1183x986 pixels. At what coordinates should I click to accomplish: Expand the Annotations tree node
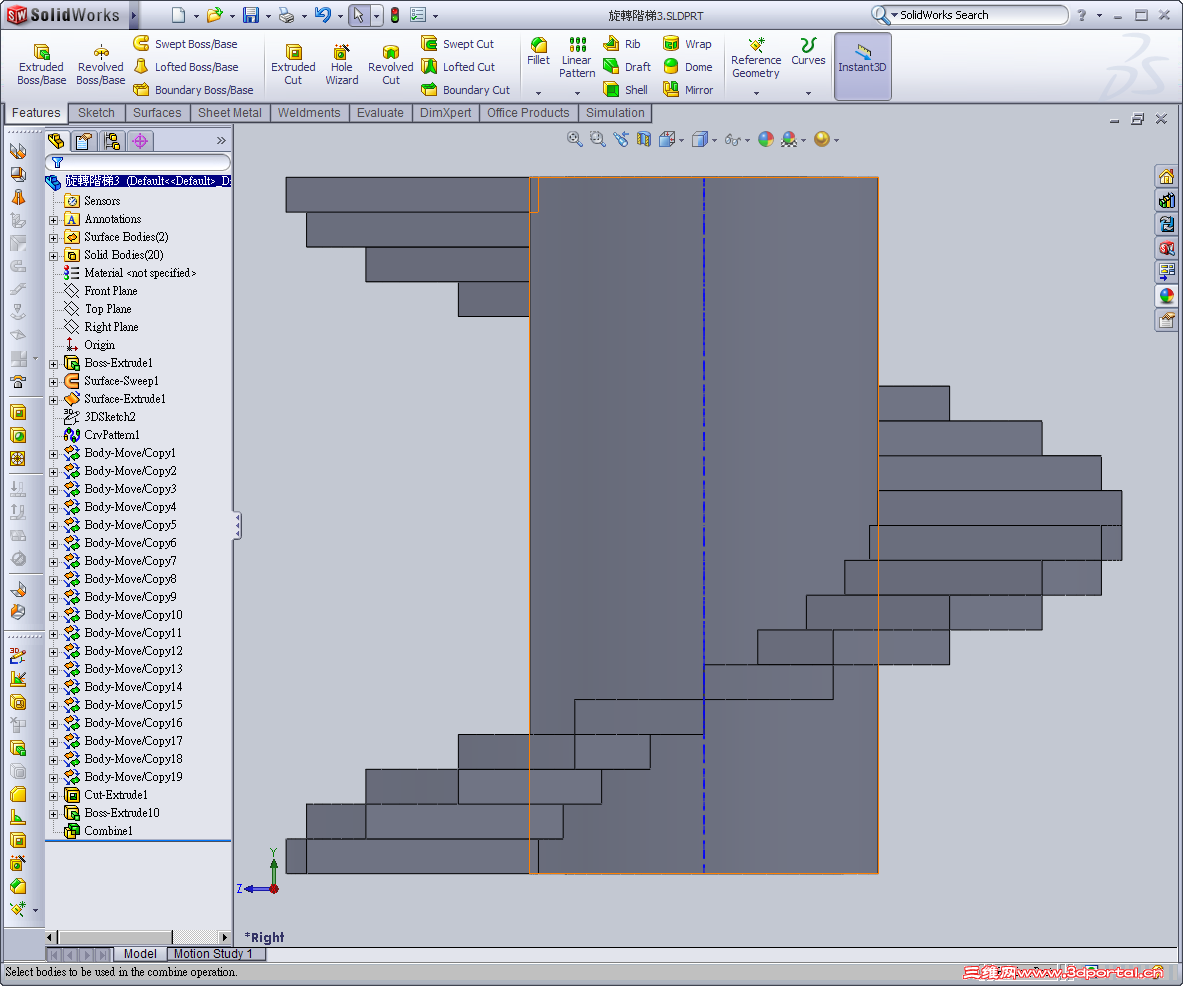pyautogui.click(x=54, y=220)
